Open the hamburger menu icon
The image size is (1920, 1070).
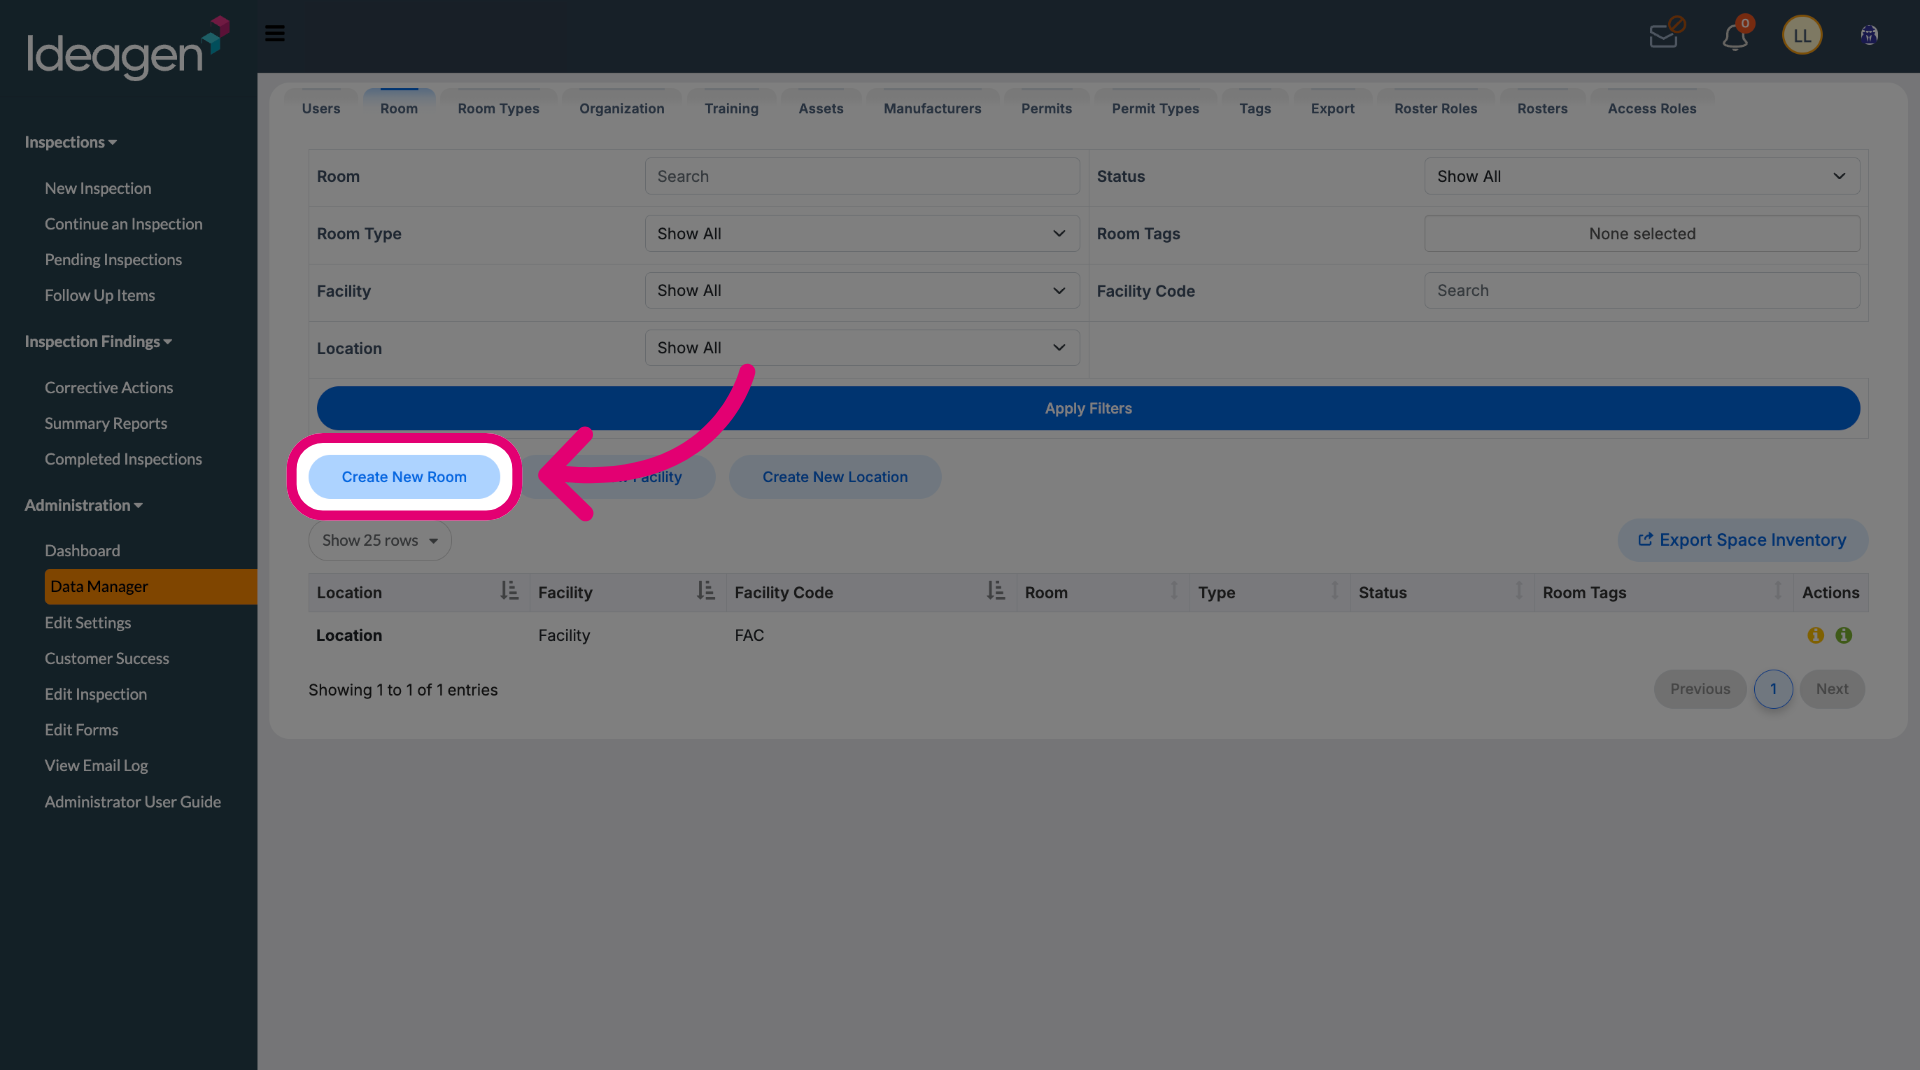tap(275, 34)
